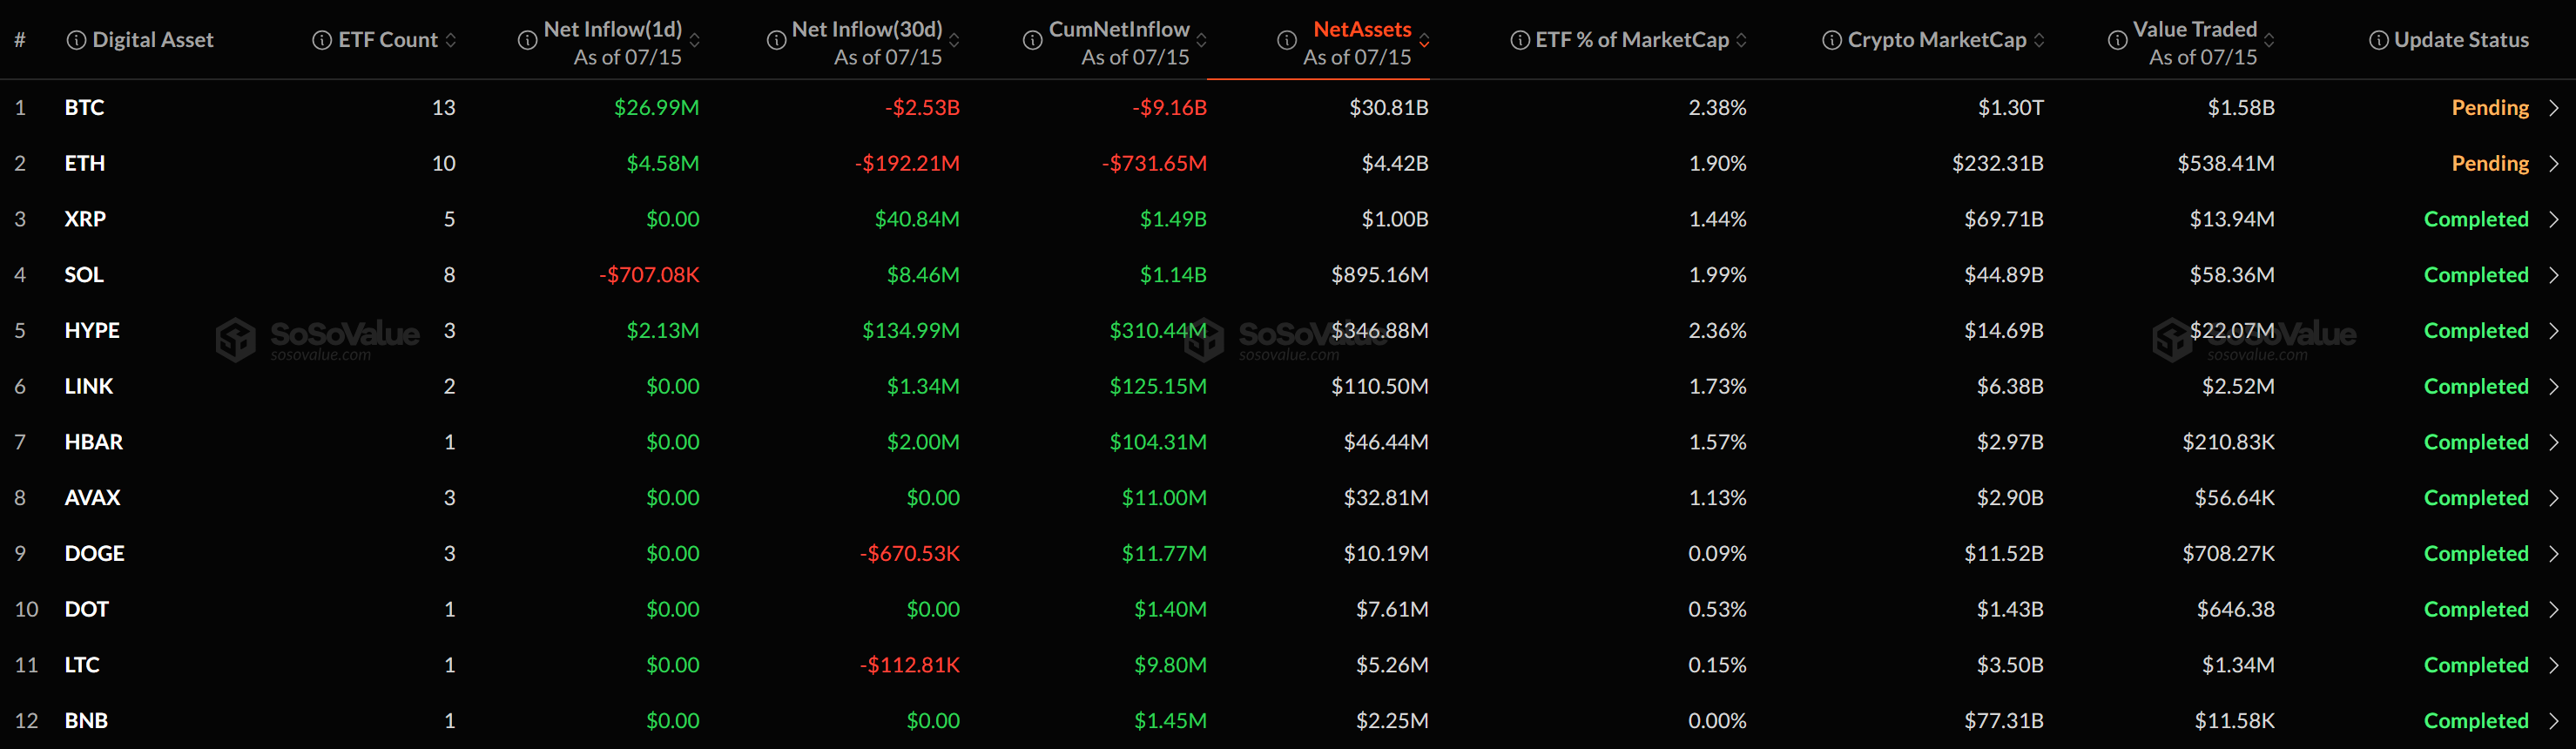
Task: Show info for Net Inflow(30d) column
Action: click(x=776, y=40)
